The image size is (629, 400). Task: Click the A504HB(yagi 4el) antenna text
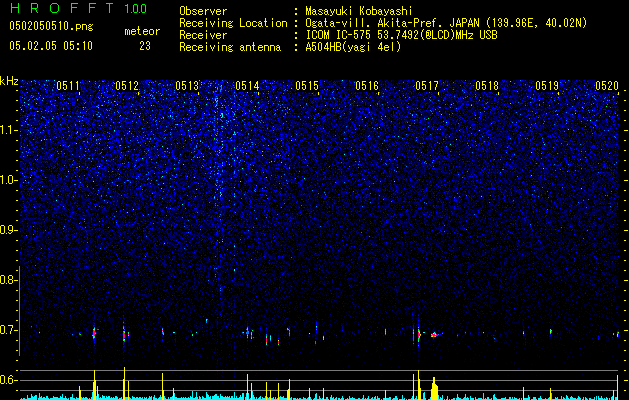(x=353, y=47)
